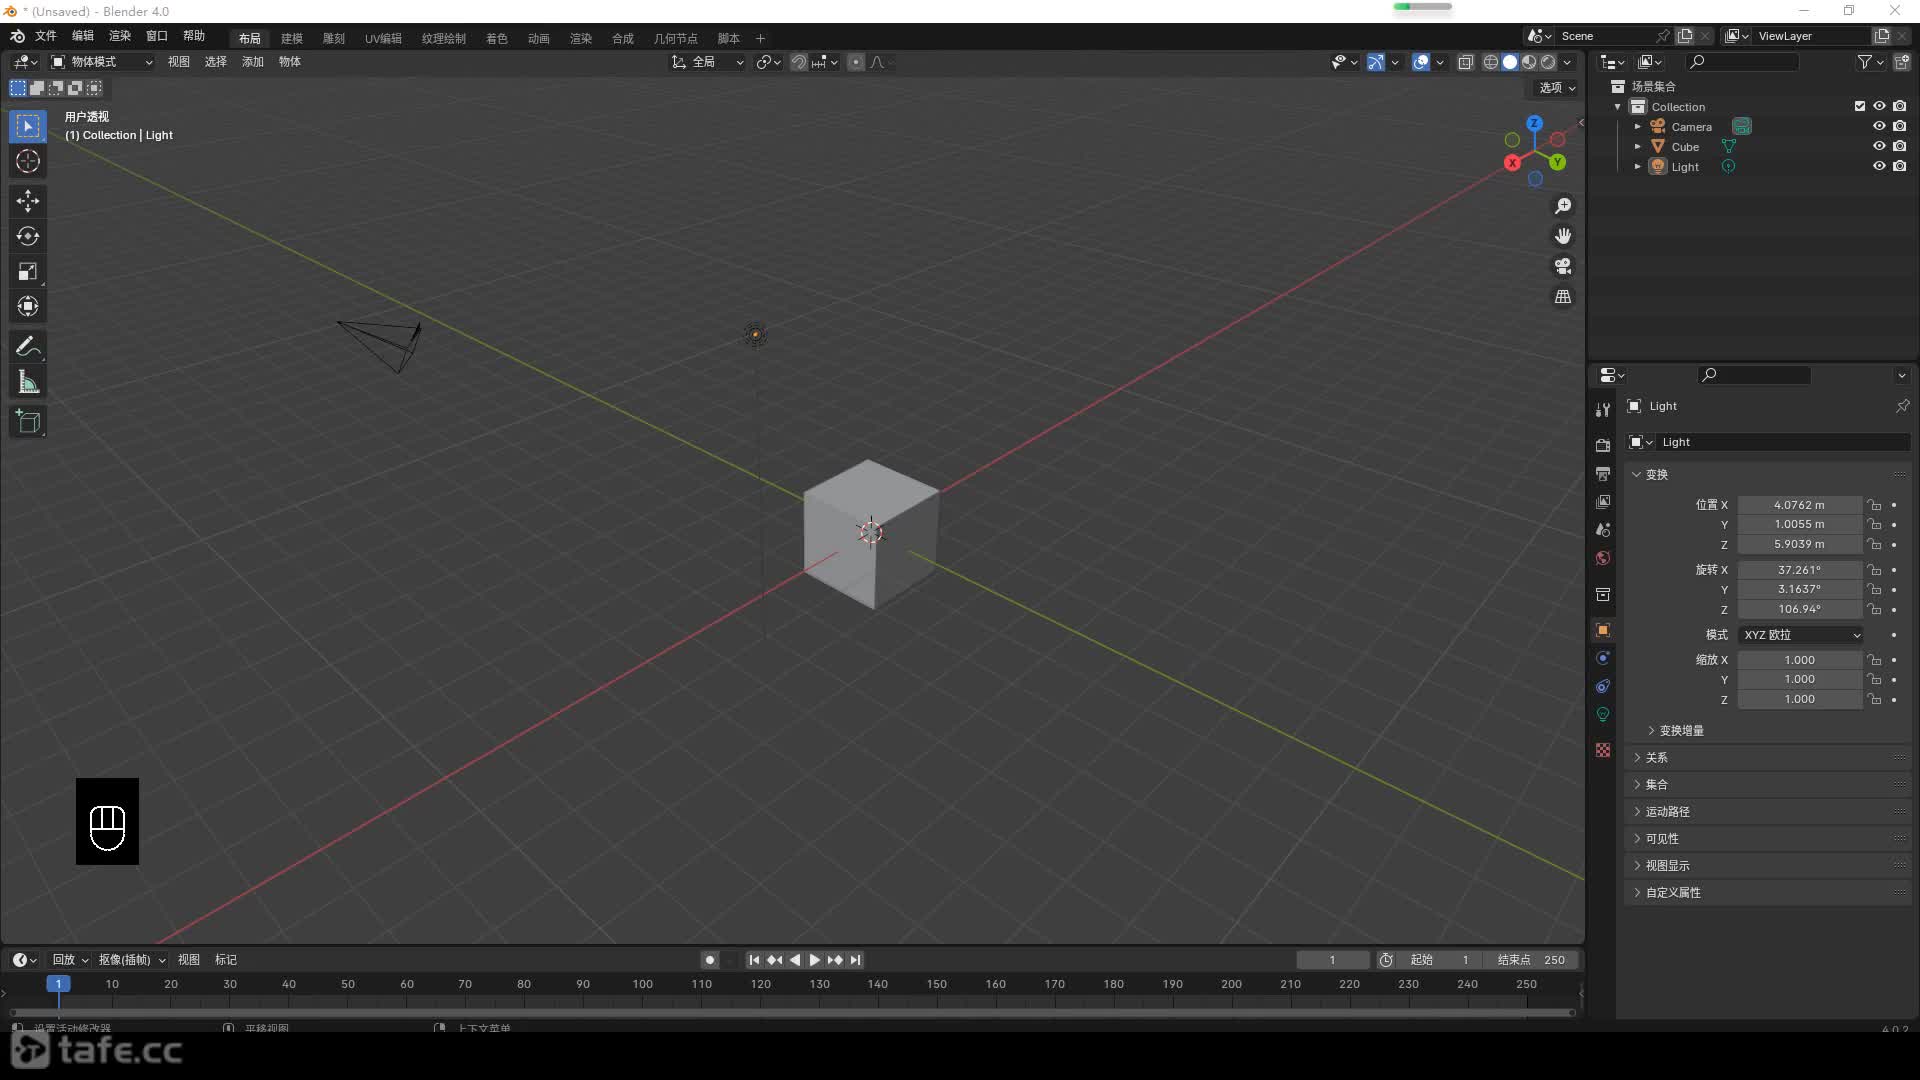Click the End frame 250 field

[x=1531, y=960]
